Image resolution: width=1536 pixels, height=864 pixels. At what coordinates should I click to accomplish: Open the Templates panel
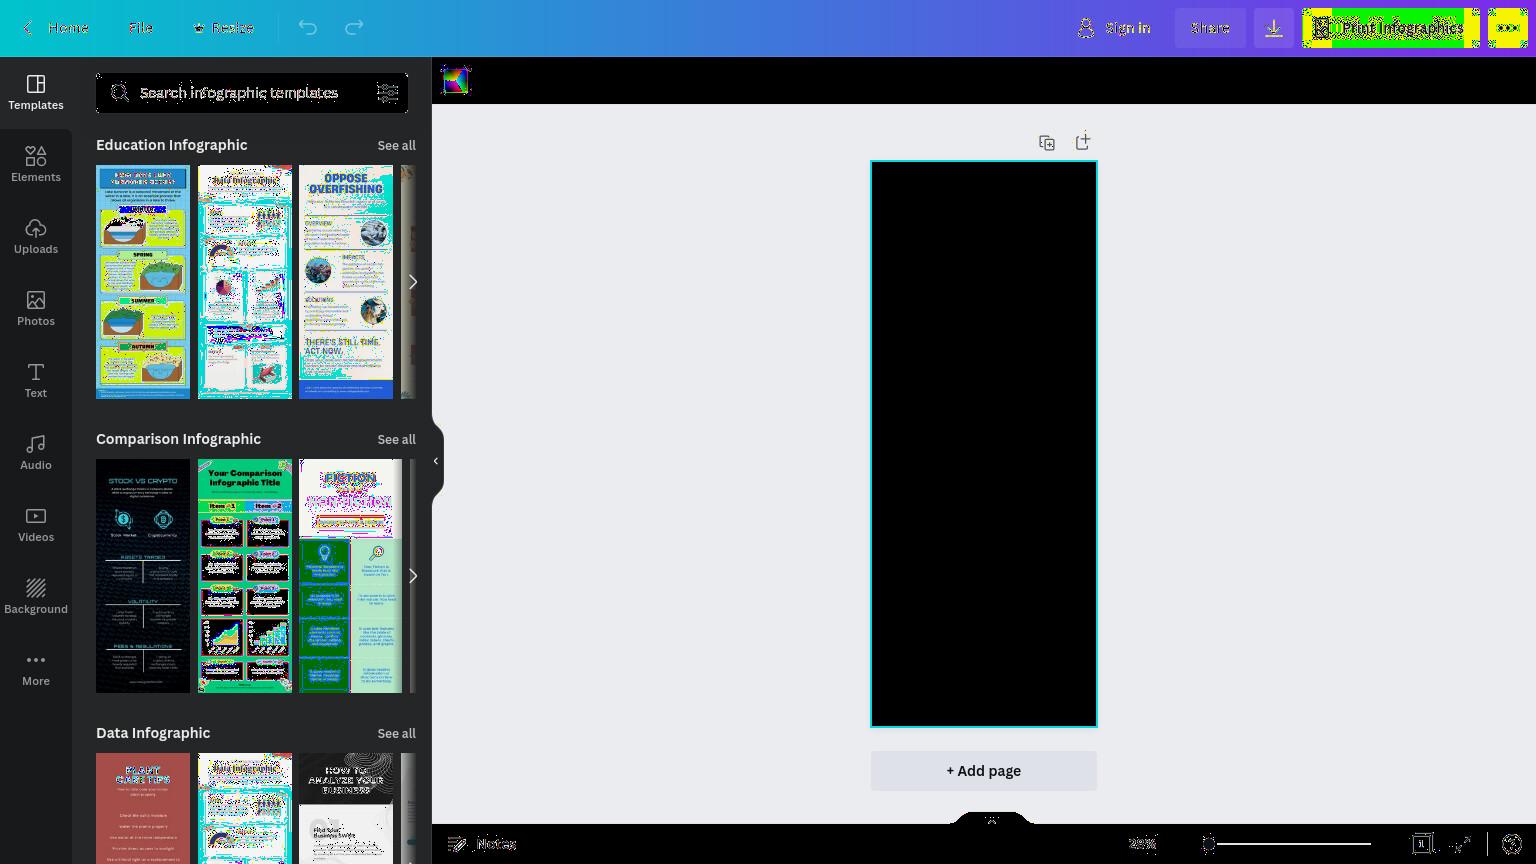click(x=36, y=93)
